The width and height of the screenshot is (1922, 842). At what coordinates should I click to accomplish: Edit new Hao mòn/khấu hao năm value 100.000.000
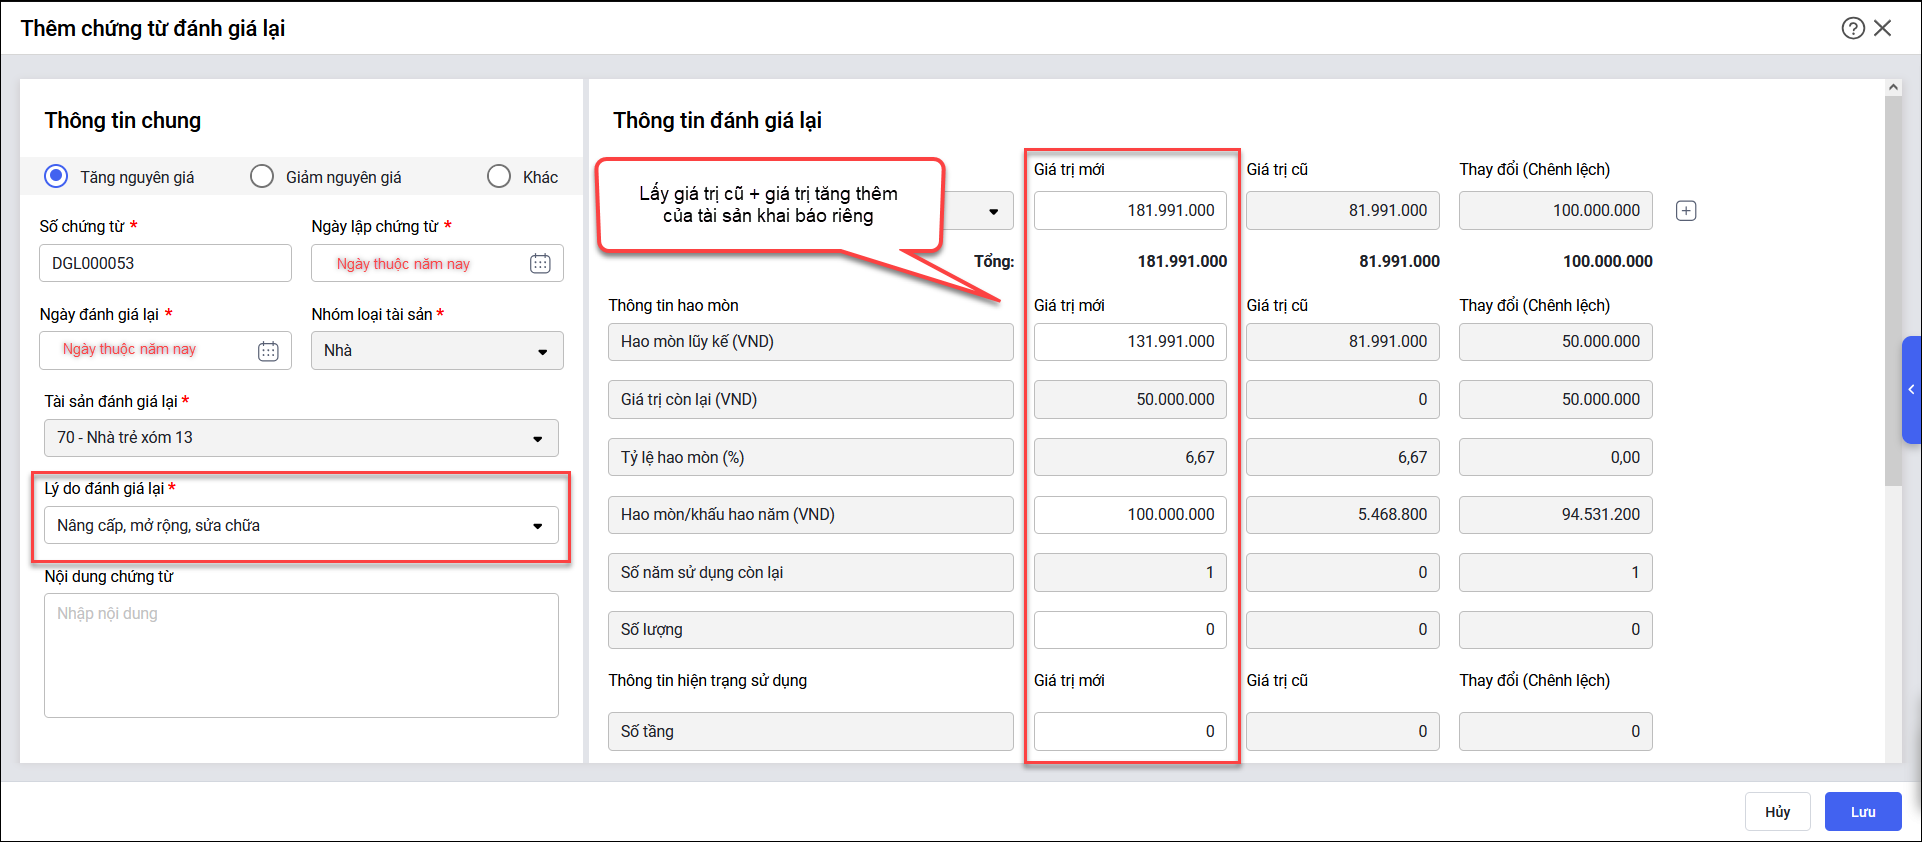(x=1130, y=515)
